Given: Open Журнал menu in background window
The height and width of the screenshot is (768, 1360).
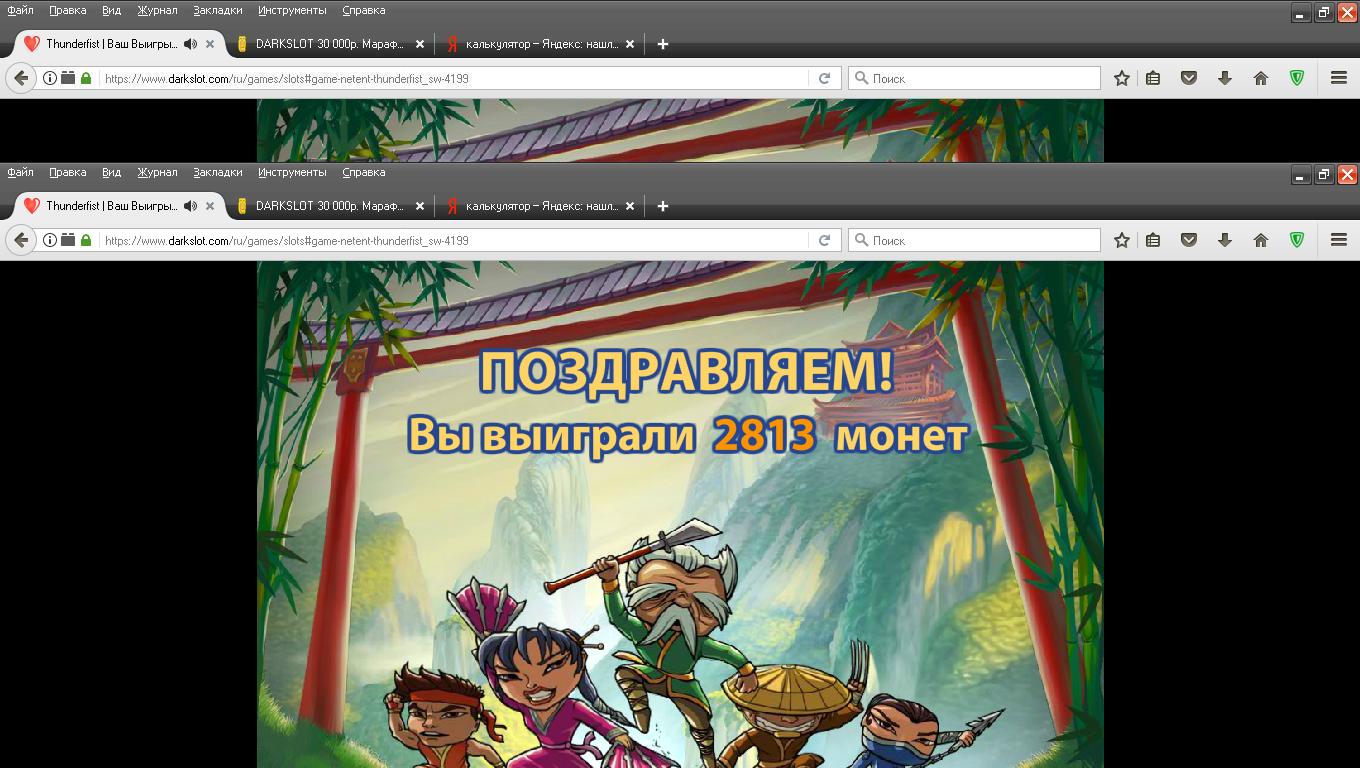Looking at the screenshot, I should (x=157, y=10).
